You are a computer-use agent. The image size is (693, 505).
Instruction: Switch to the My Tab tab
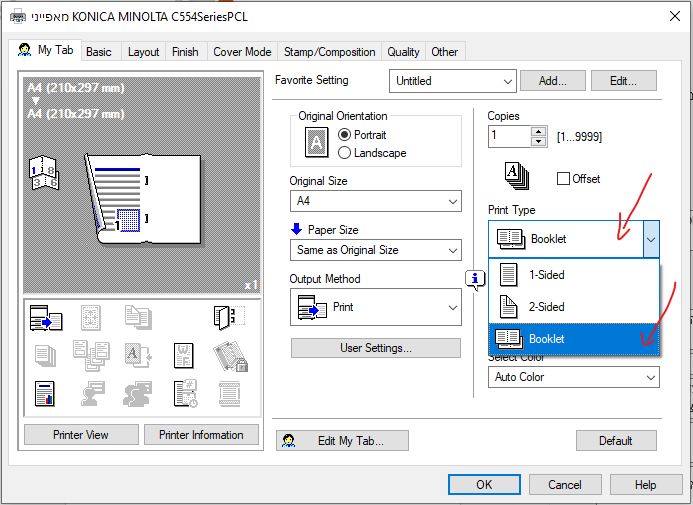(45, 50)
